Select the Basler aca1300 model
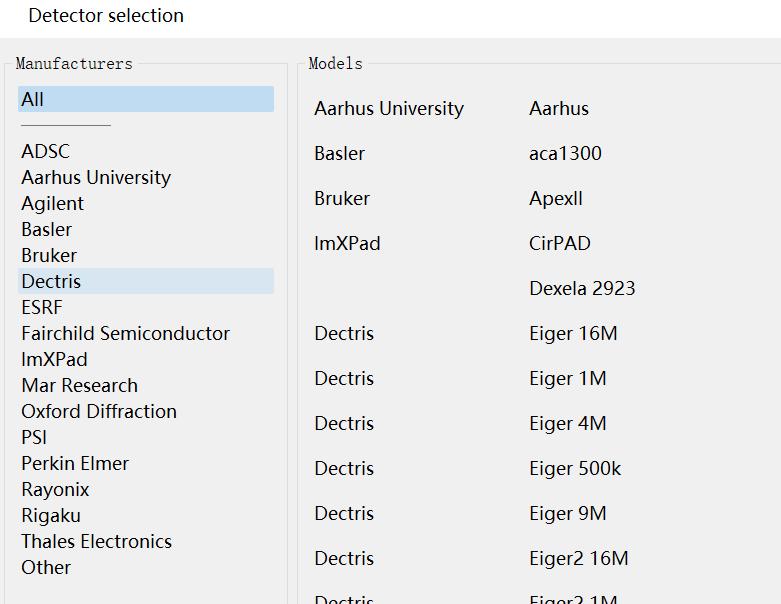The image size is (781, 604). pos(565,153)
